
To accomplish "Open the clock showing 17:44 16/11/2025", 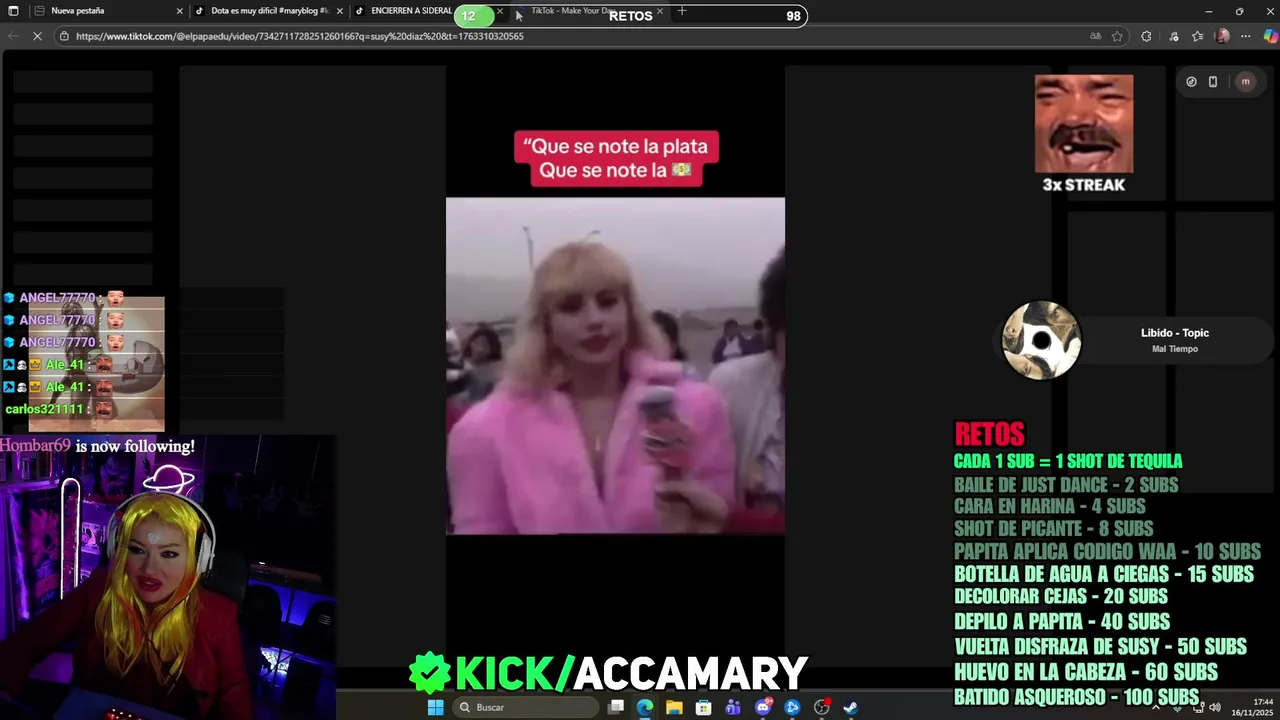I will tap(1251, 707).
